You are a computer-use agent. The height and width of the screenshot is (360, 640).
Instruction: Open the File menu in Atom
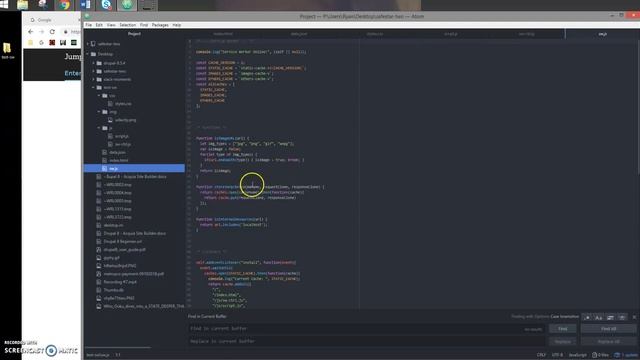(89, 25)
